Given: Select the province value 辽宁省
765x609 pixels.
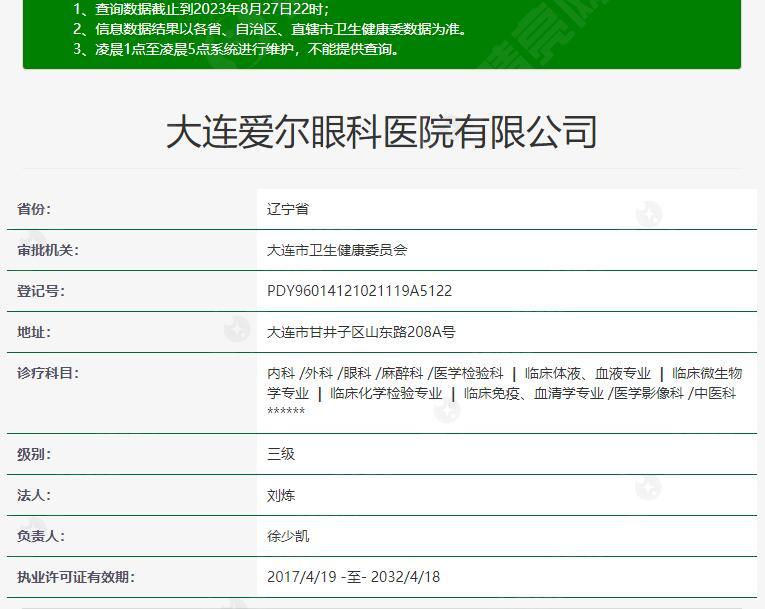Looking at the screenshot, I should pyautogui.click(x=288, y=209).
